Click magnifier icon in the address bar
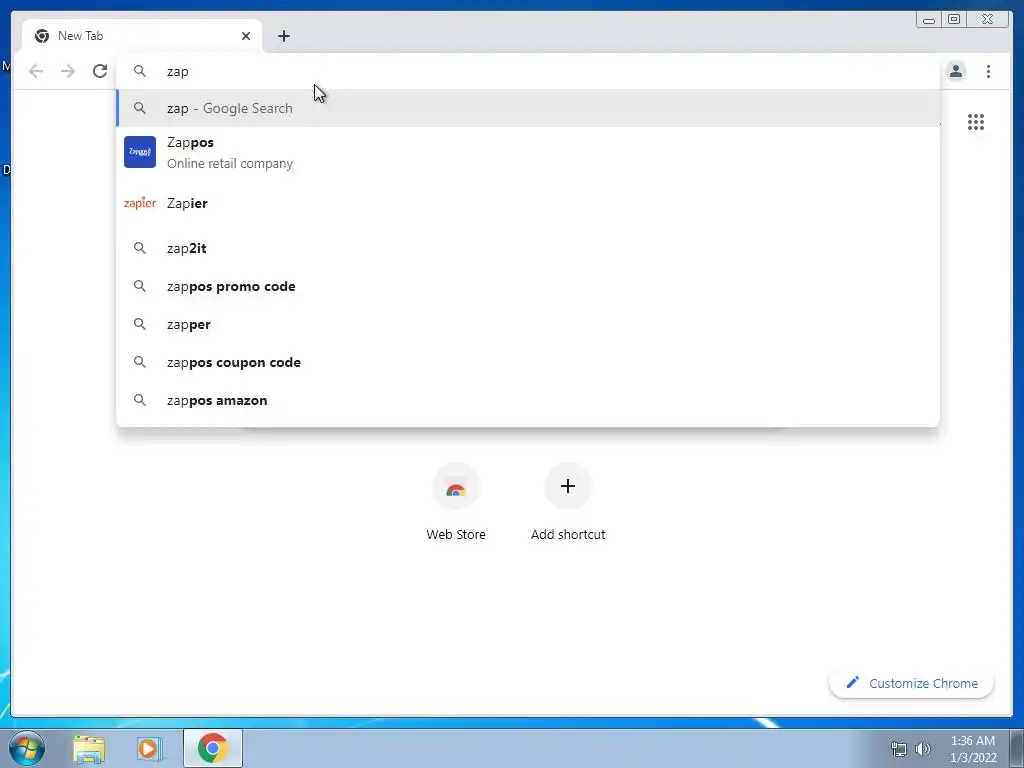The image size is (1024, 768). pos(140,71)
